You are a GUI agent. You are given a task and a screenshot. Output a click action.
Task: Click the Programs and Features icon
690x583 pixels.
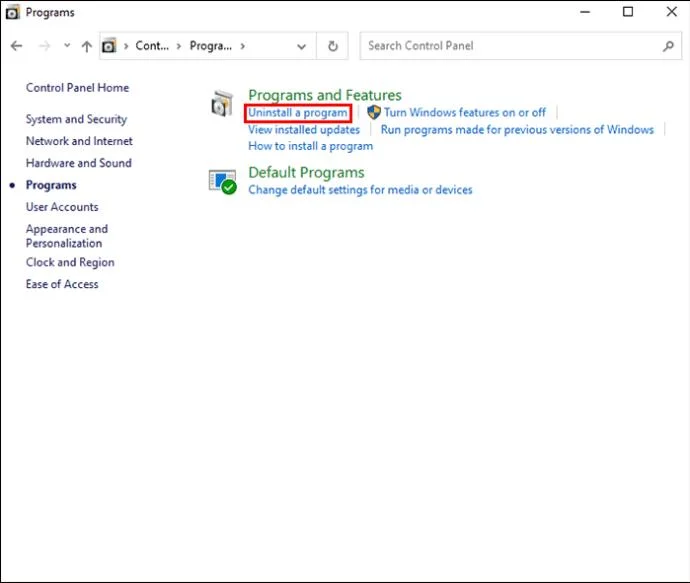(222, 104)
